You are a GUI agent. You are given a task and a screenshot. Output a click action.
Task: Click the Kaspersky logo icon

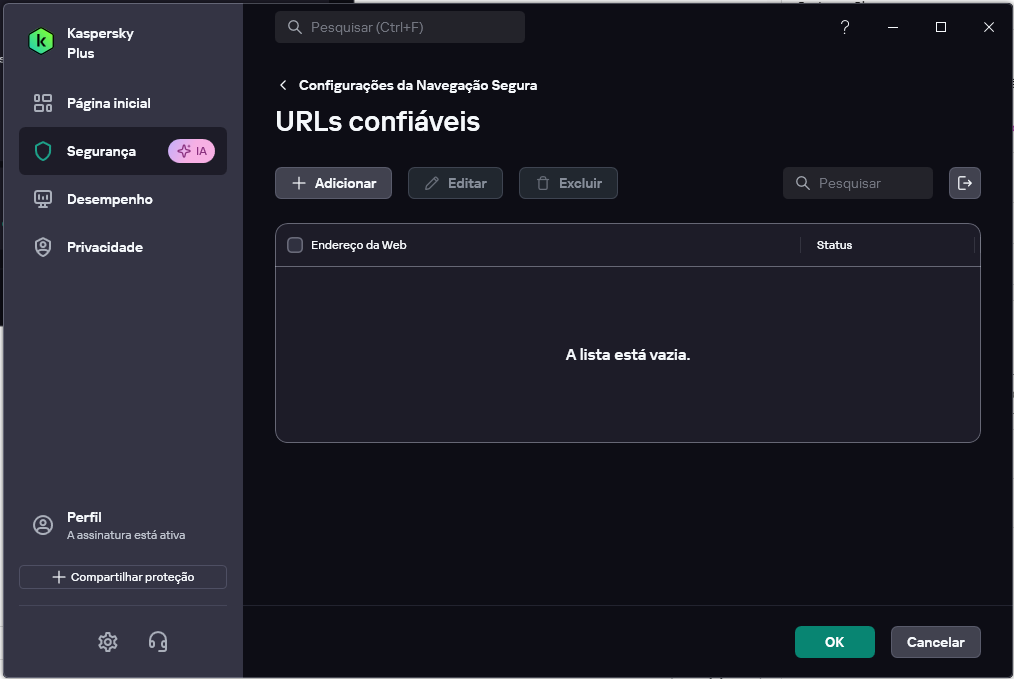click(x=41, y=41)
